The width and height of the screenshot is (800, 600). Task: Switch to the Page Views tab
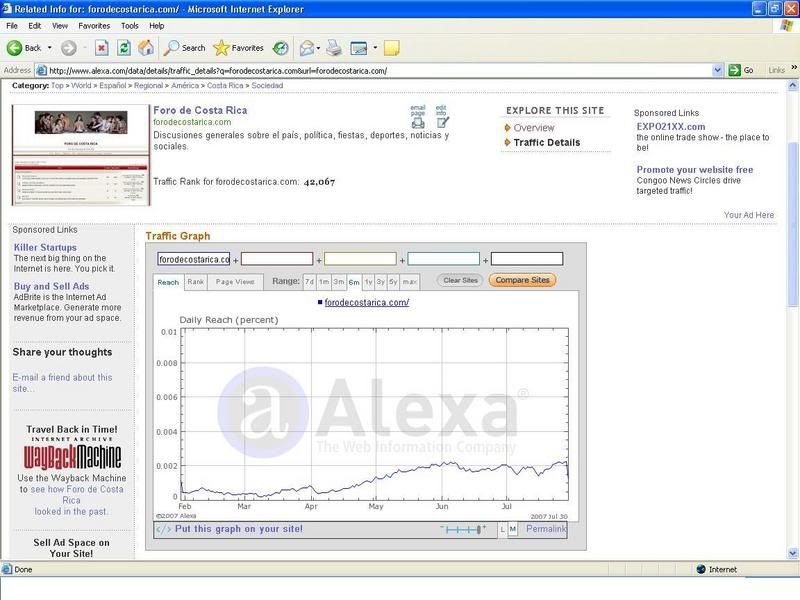pos(235,282)
